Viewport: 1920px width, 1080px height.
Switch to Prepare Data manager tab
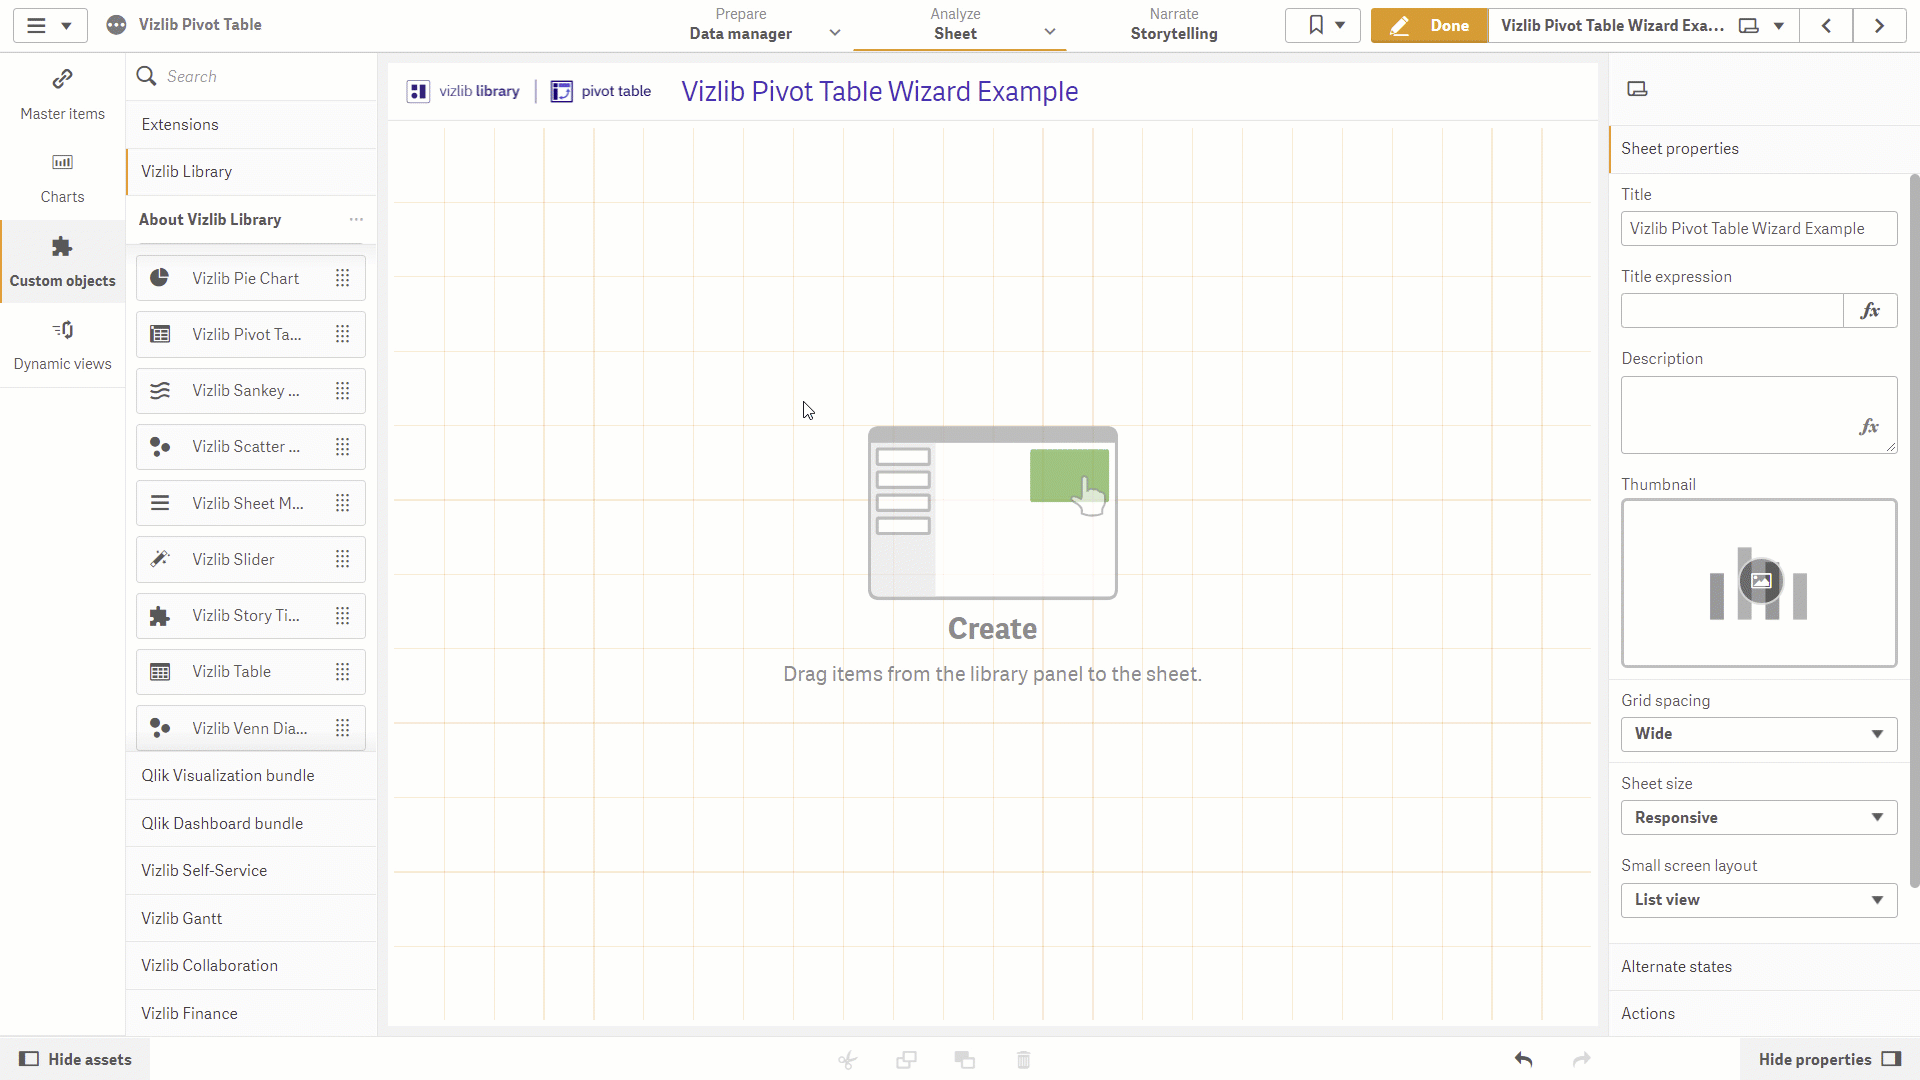click(x=741, y=25)
